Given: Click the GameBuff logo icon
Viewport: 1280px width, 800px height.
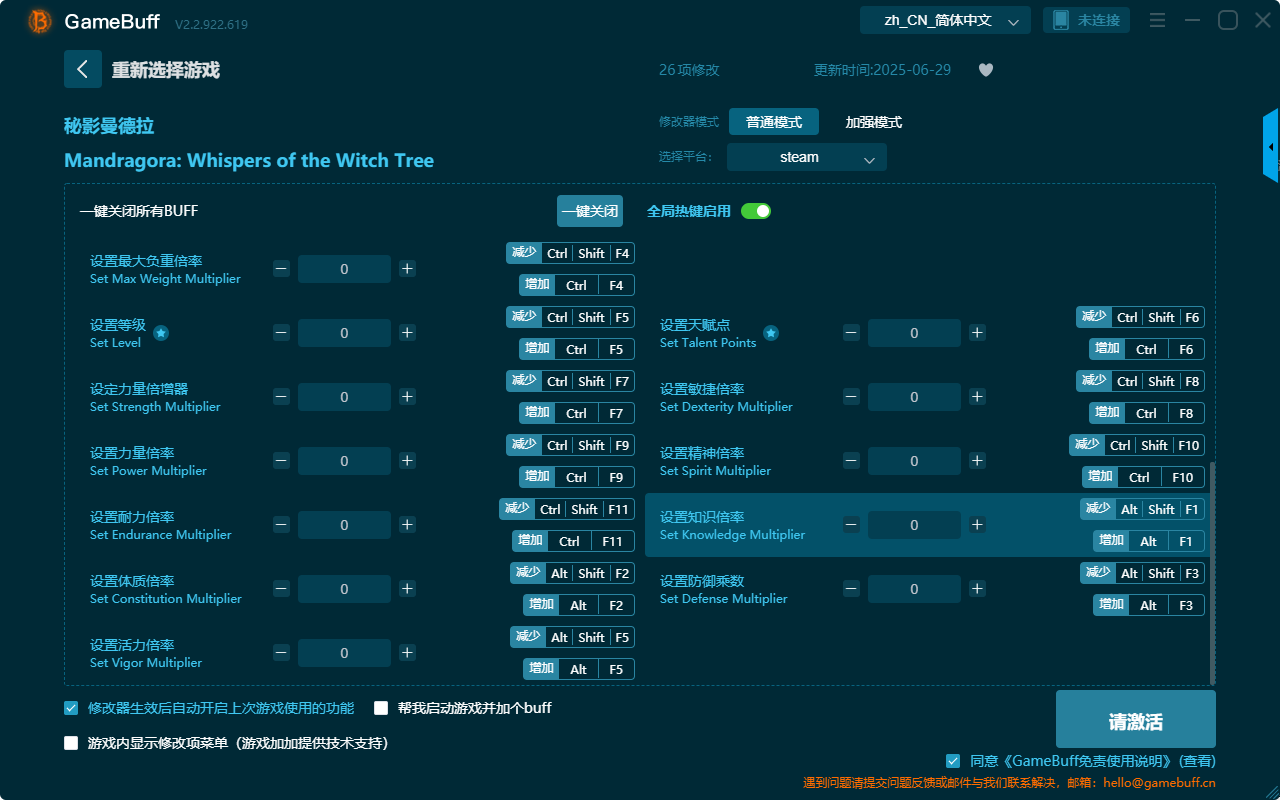Looking at the screenshot, I should click(x=40, y=21).
